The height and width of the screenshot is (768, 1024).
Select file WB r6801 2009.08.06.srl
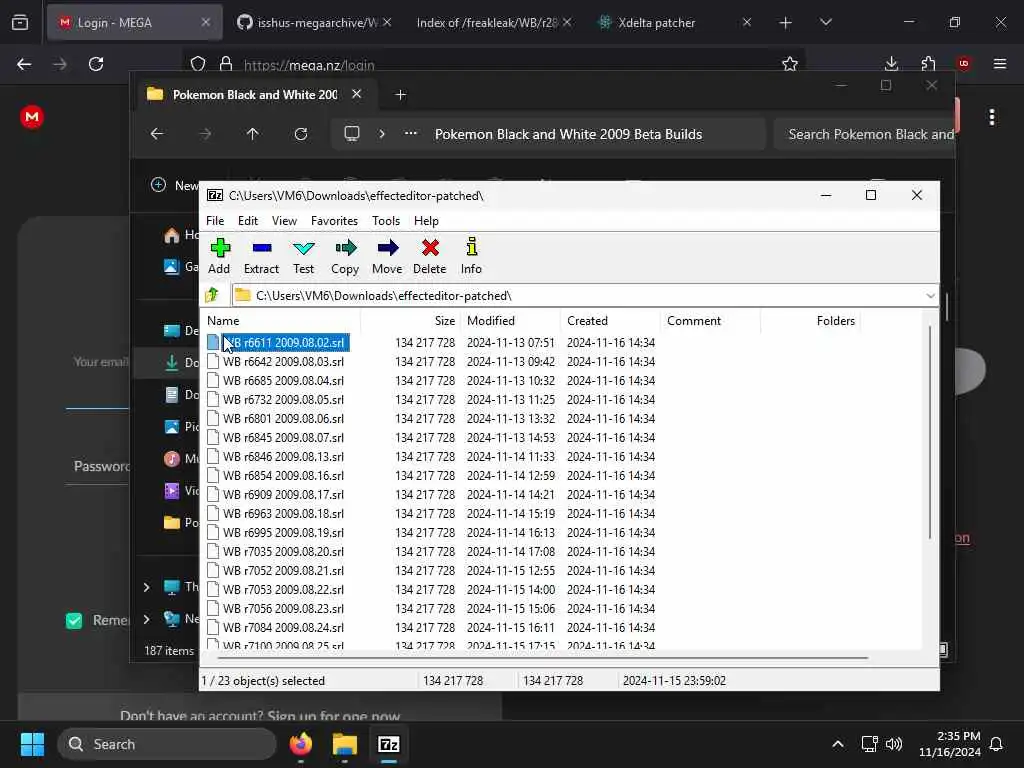283,418
